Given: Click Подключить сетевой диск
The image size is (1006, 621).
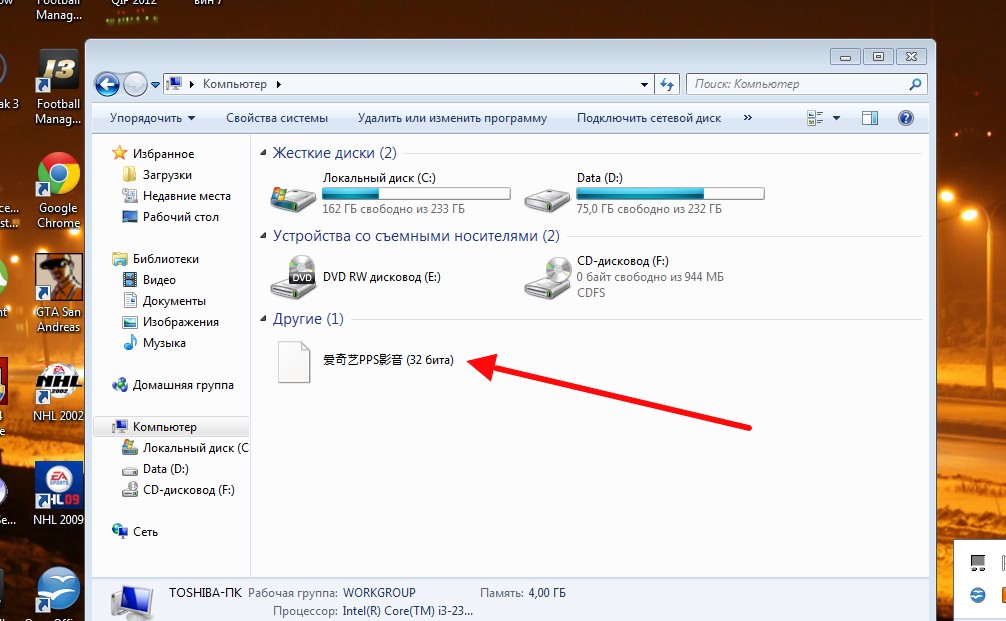Looking at the screenshot, I should 649,118.
